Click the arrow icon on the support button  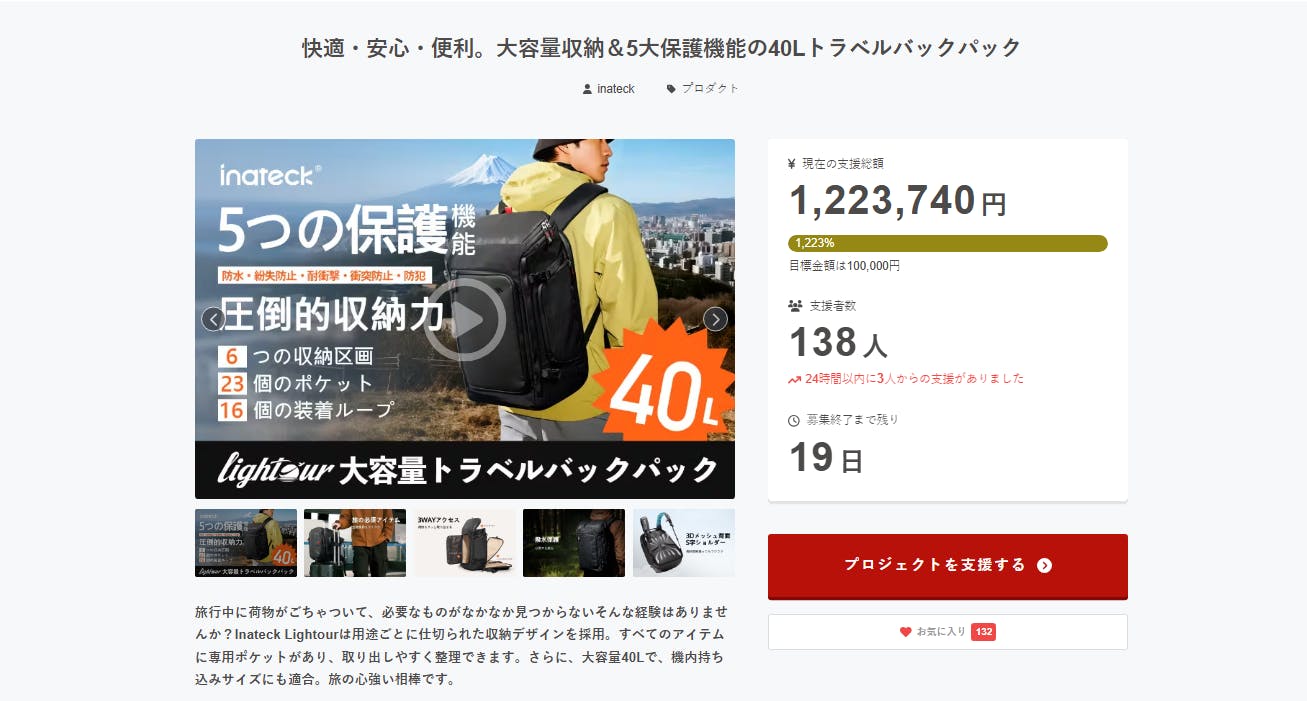(1044, 565)
